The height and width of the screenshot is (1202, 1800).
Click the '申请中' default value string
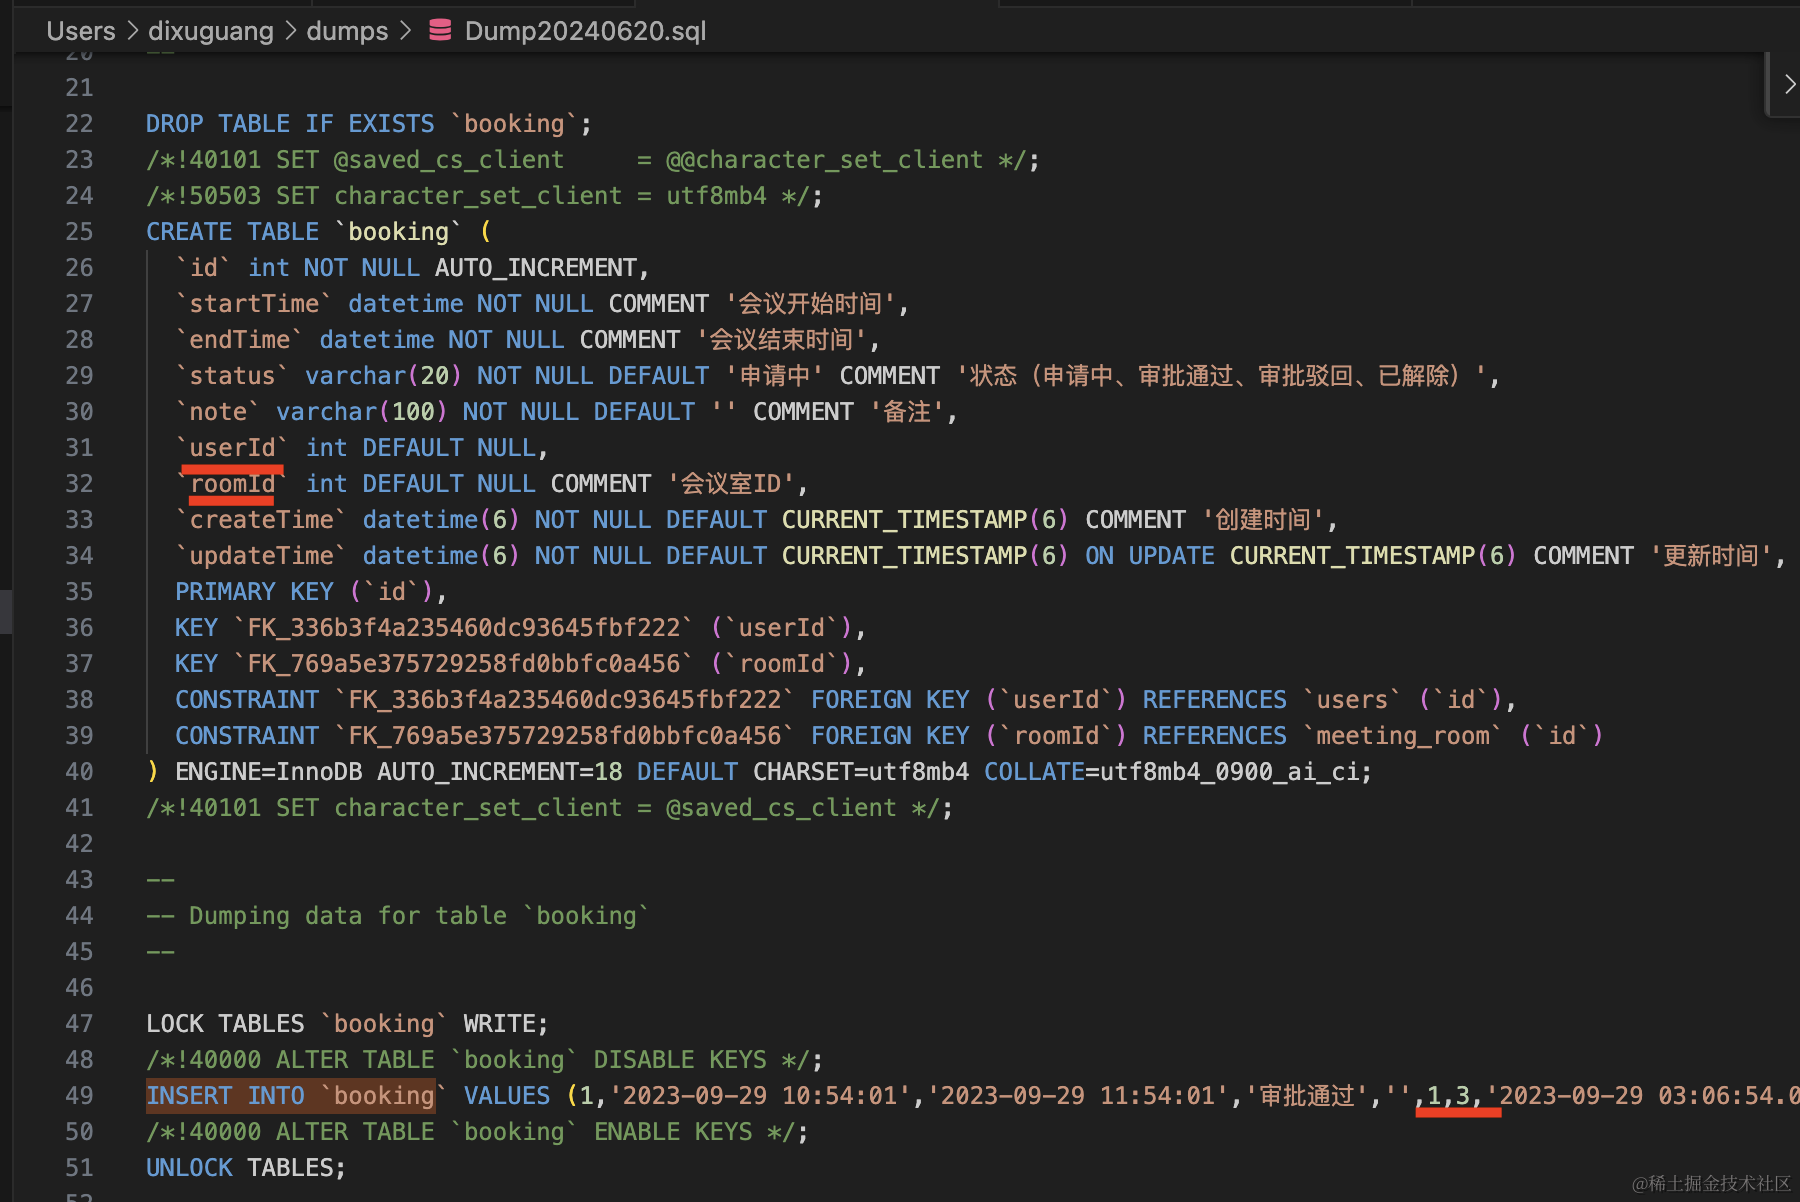pyautogui.click(x=775, y=376)
